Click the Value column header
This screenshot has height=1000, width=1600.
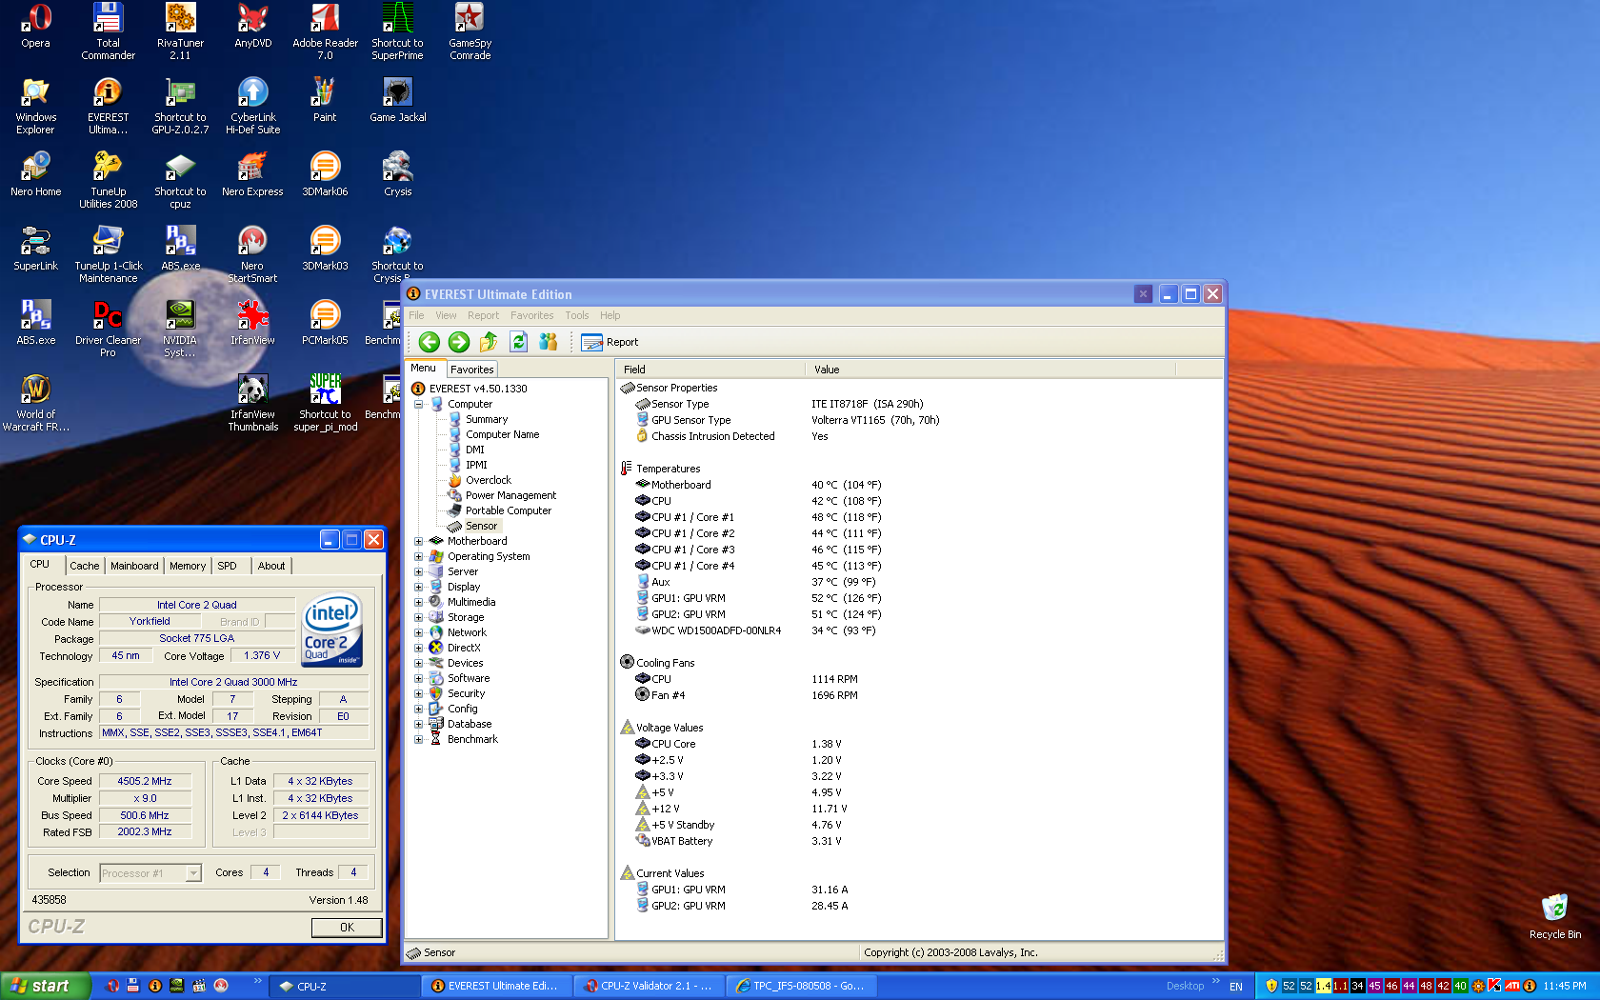(990, 369)
